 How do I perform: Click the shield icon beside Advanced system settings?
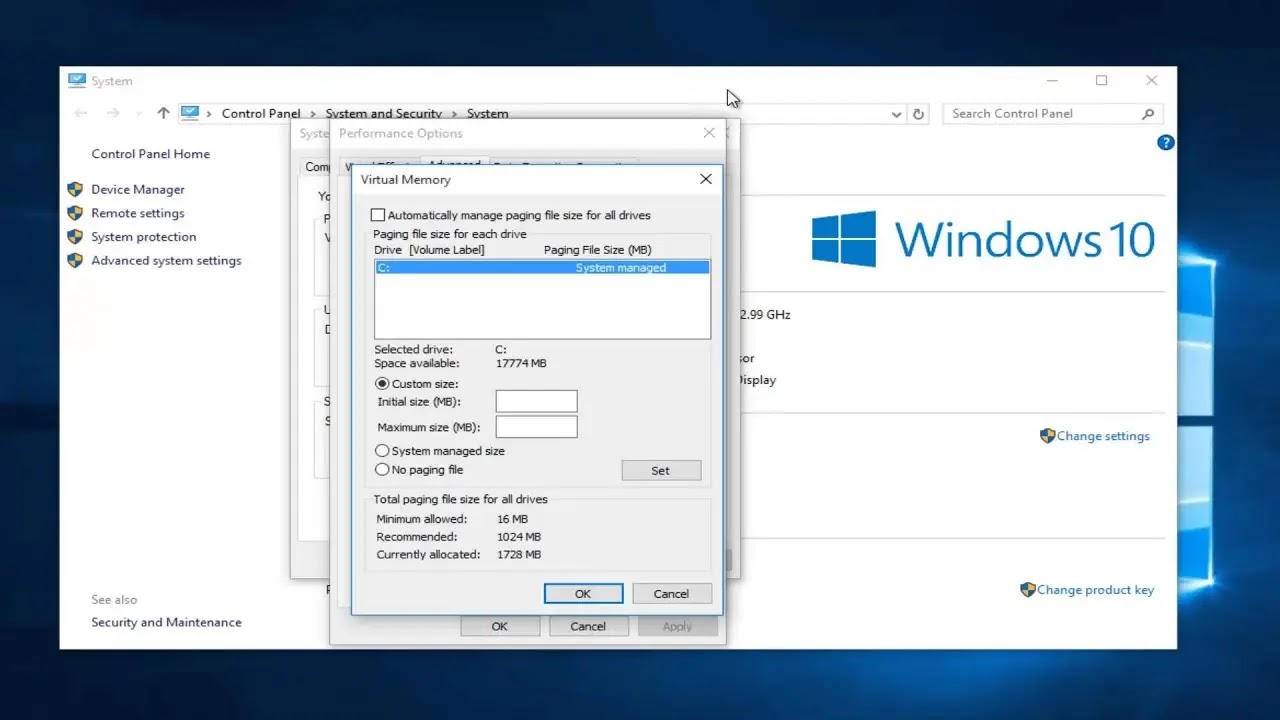pyautogui.click(x=74, y=261)
